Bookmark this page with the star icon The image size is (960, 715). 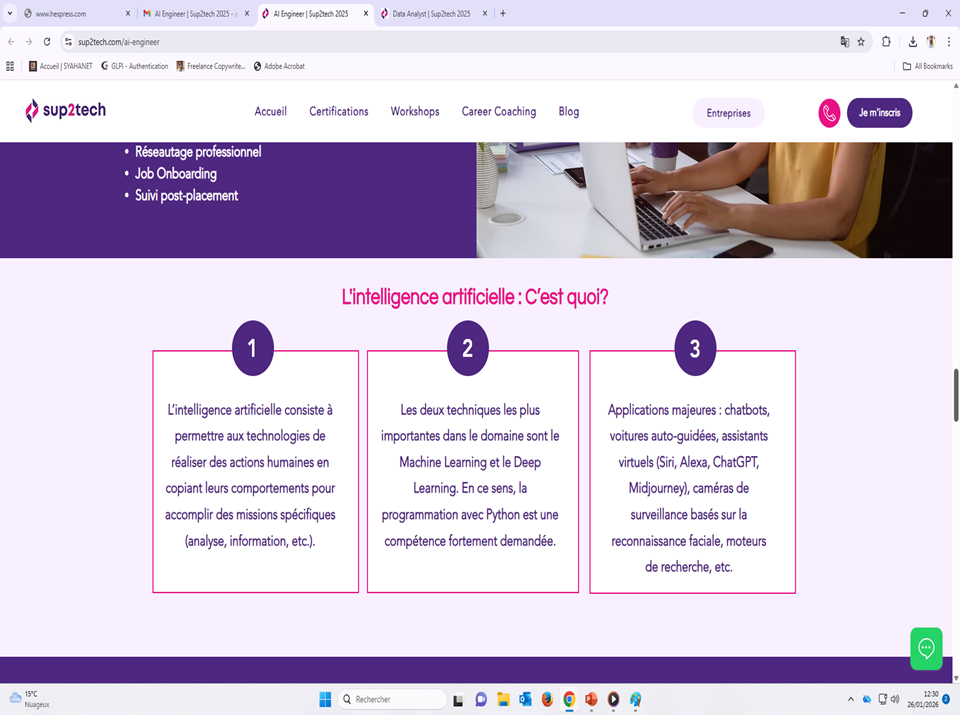861,42
